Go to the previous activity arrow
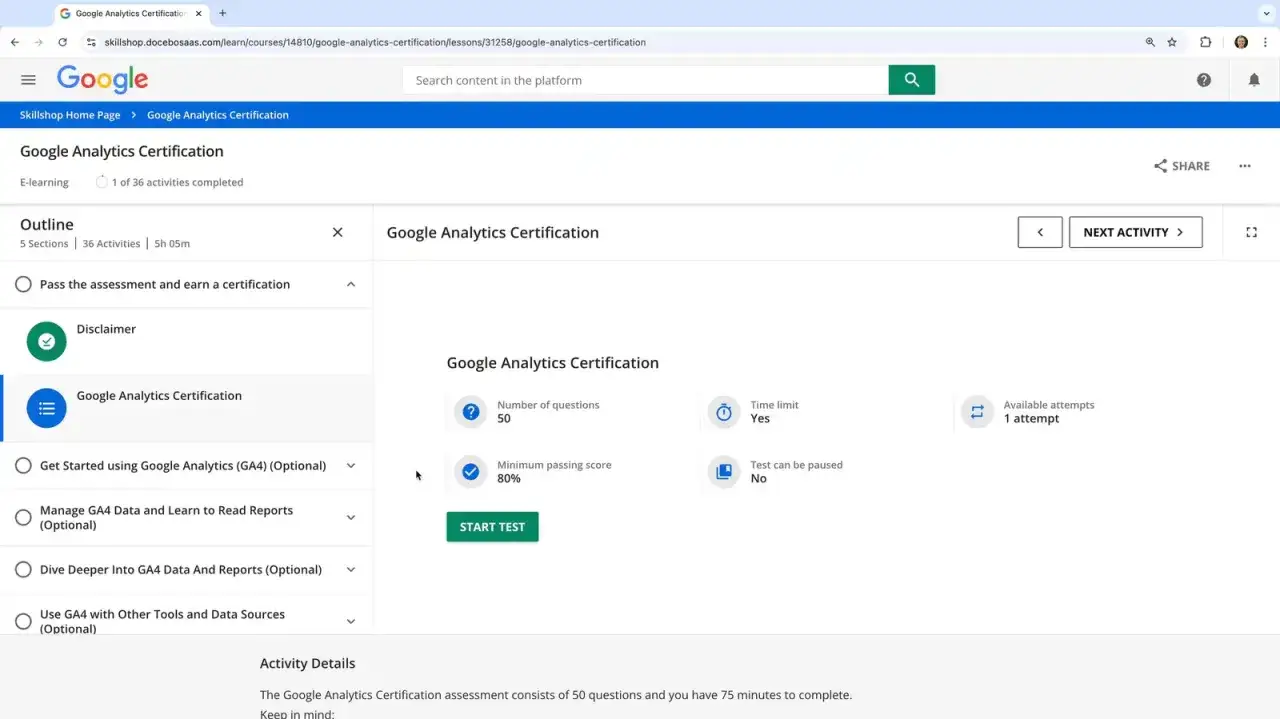The width and height of the screenshot is (1280, 719). [x=1040, y=232]
